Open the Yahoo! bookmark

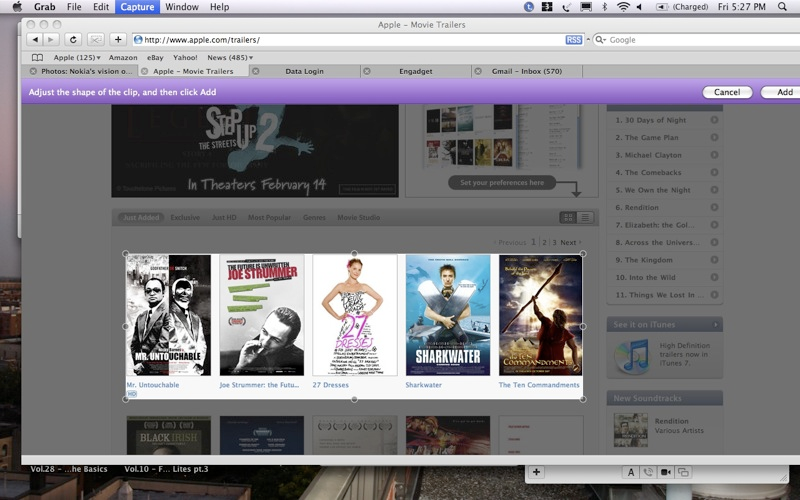tap(185, 58)
